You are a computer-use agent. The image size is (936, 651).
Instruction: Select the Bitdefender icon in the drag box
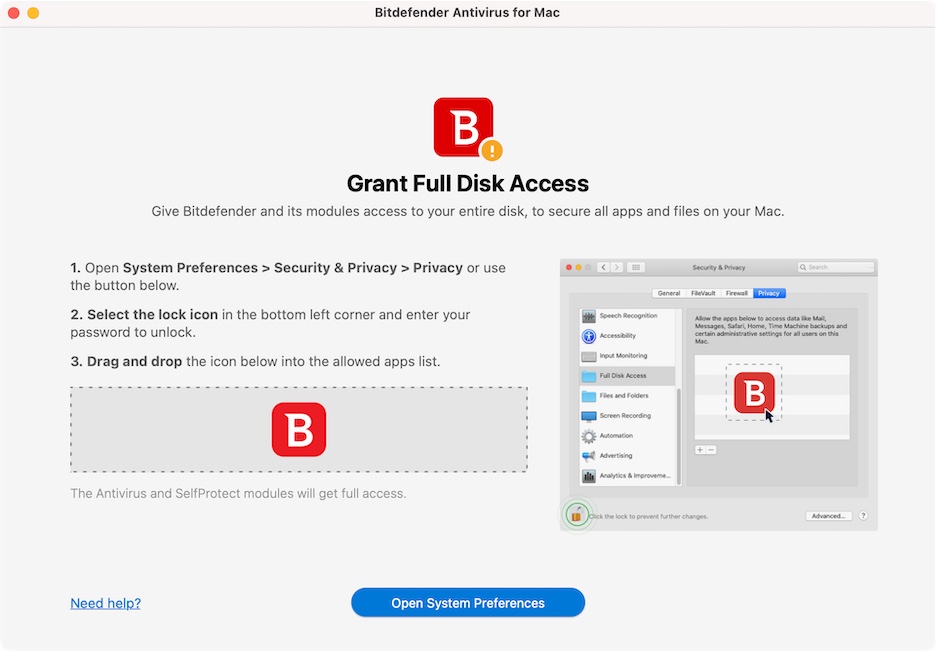coord(299,430)
